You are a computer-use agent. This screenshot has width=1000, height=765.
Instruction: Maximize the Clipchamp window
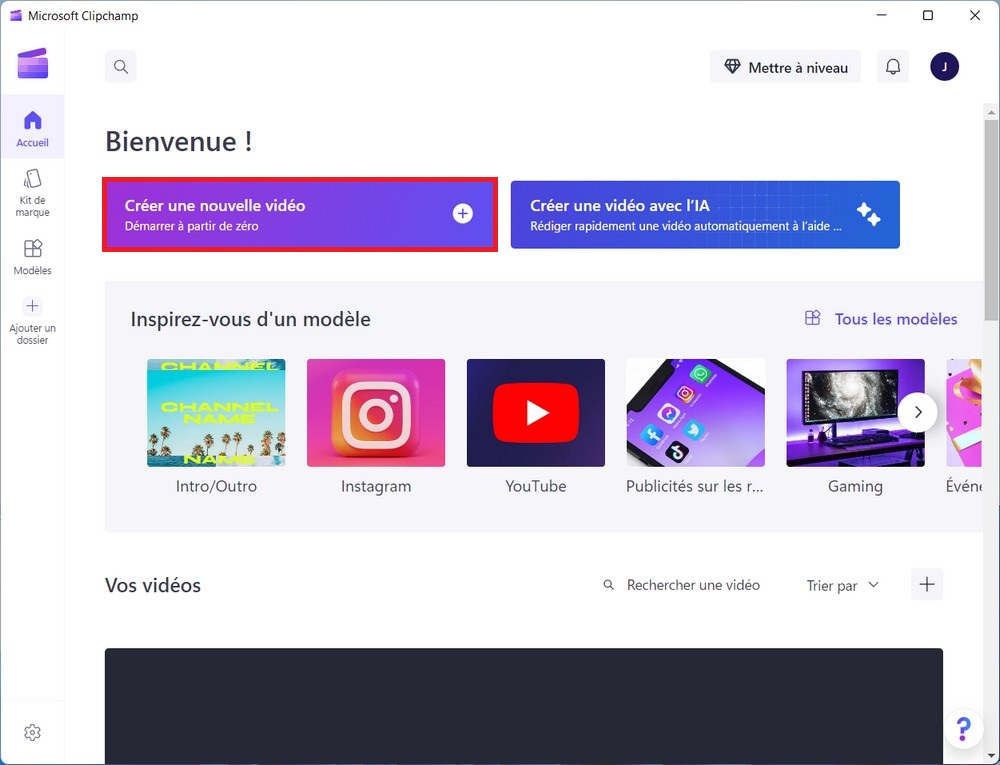click(x=928, y=15)
